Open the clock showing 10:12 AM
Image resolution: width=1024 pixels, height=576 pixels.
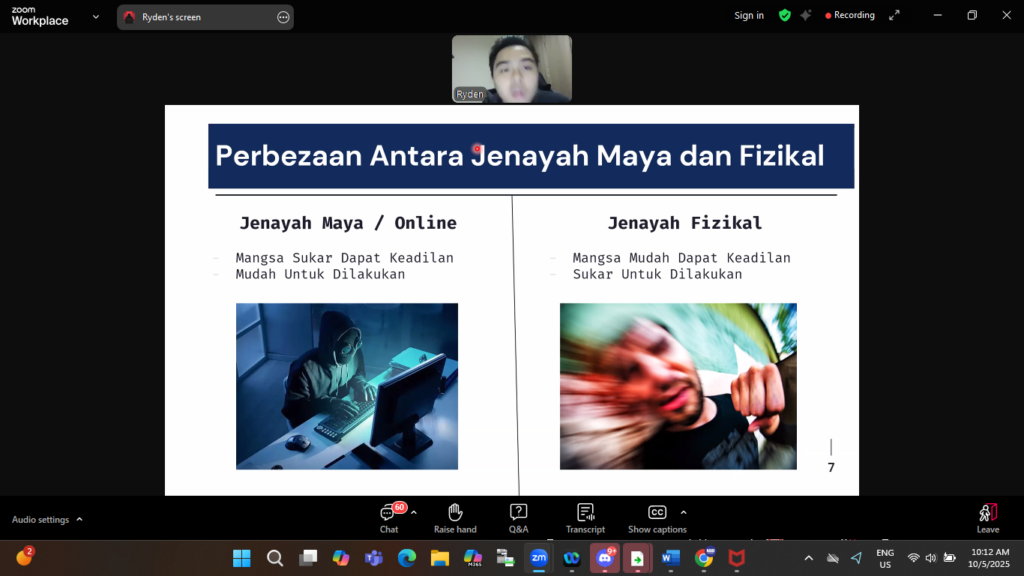989,558
